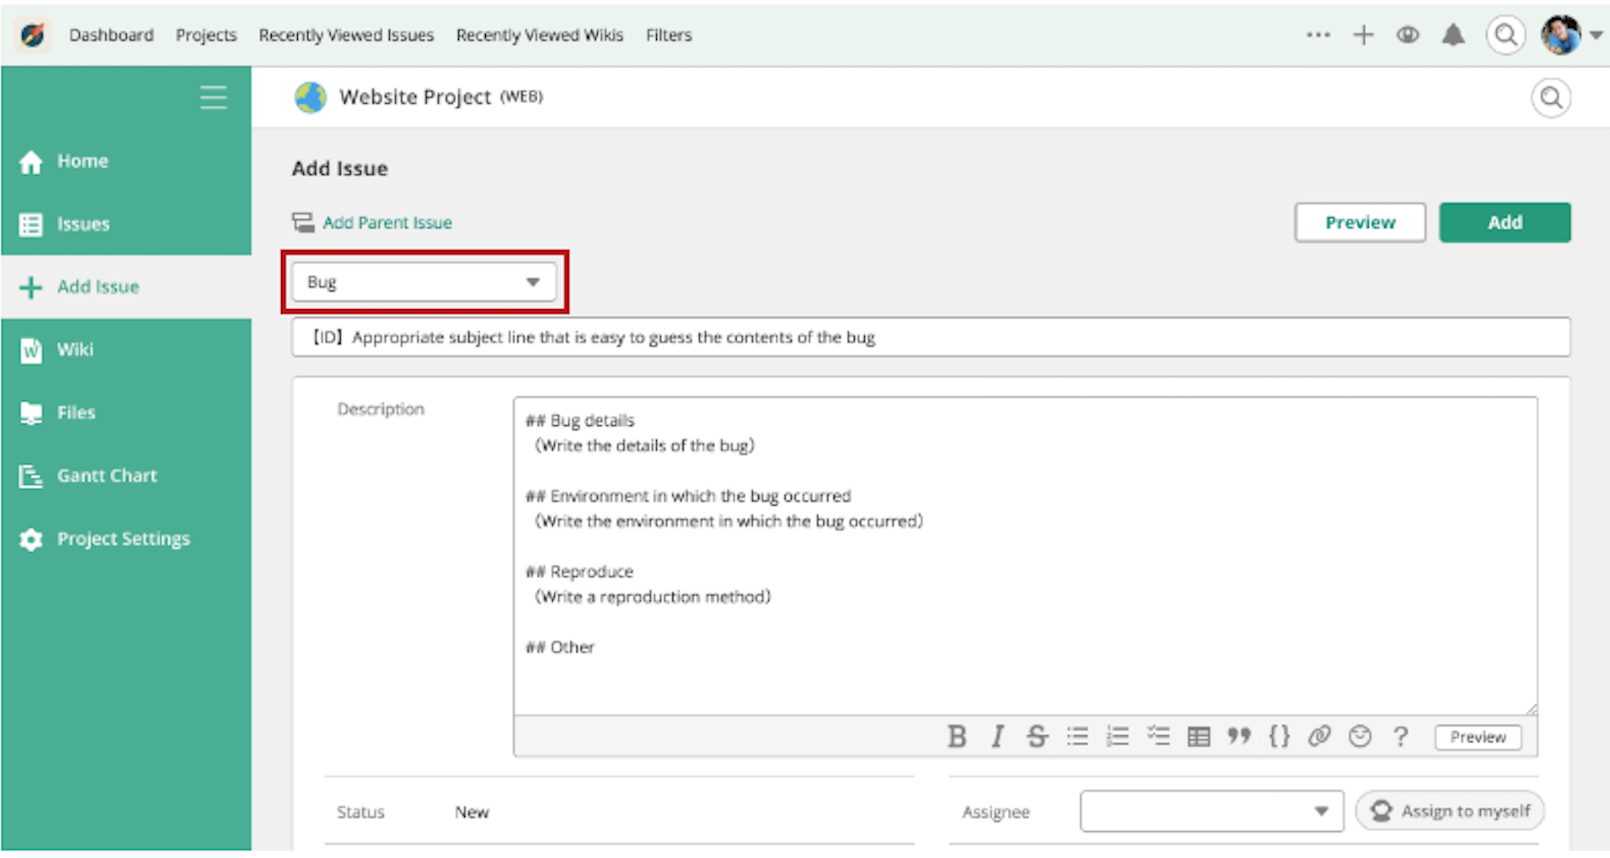Click the green Add button
The image size is (1610, 858).
[1505, 222]
